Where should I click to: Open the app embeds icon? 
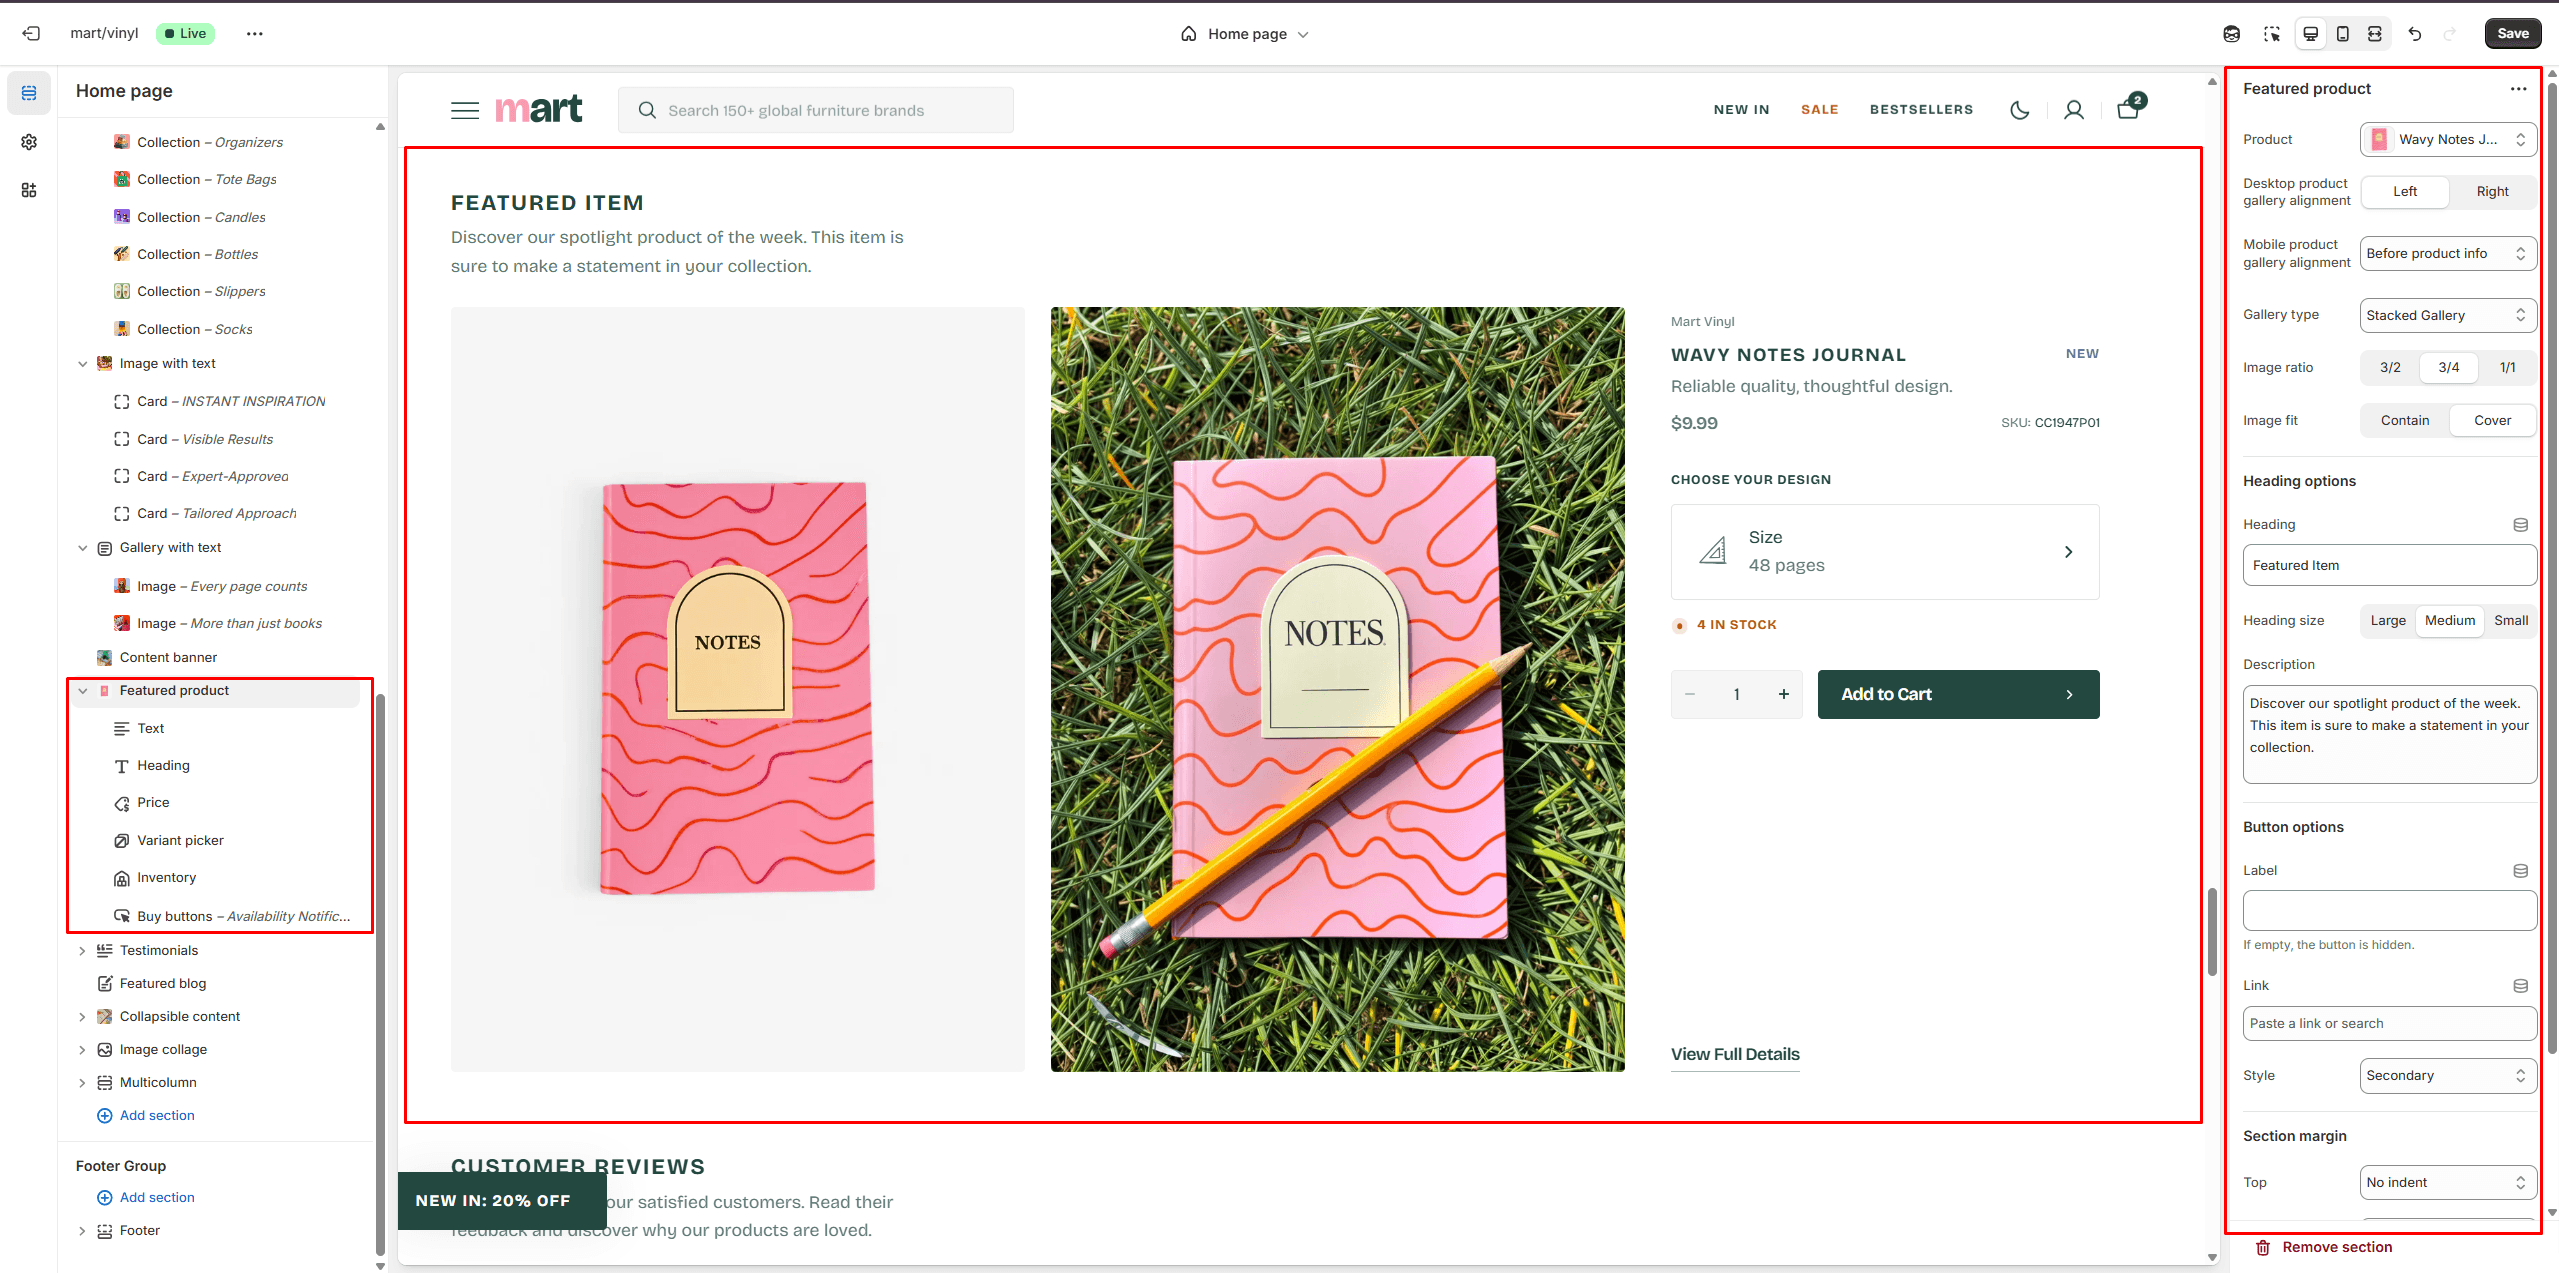(x=29, y=190)
